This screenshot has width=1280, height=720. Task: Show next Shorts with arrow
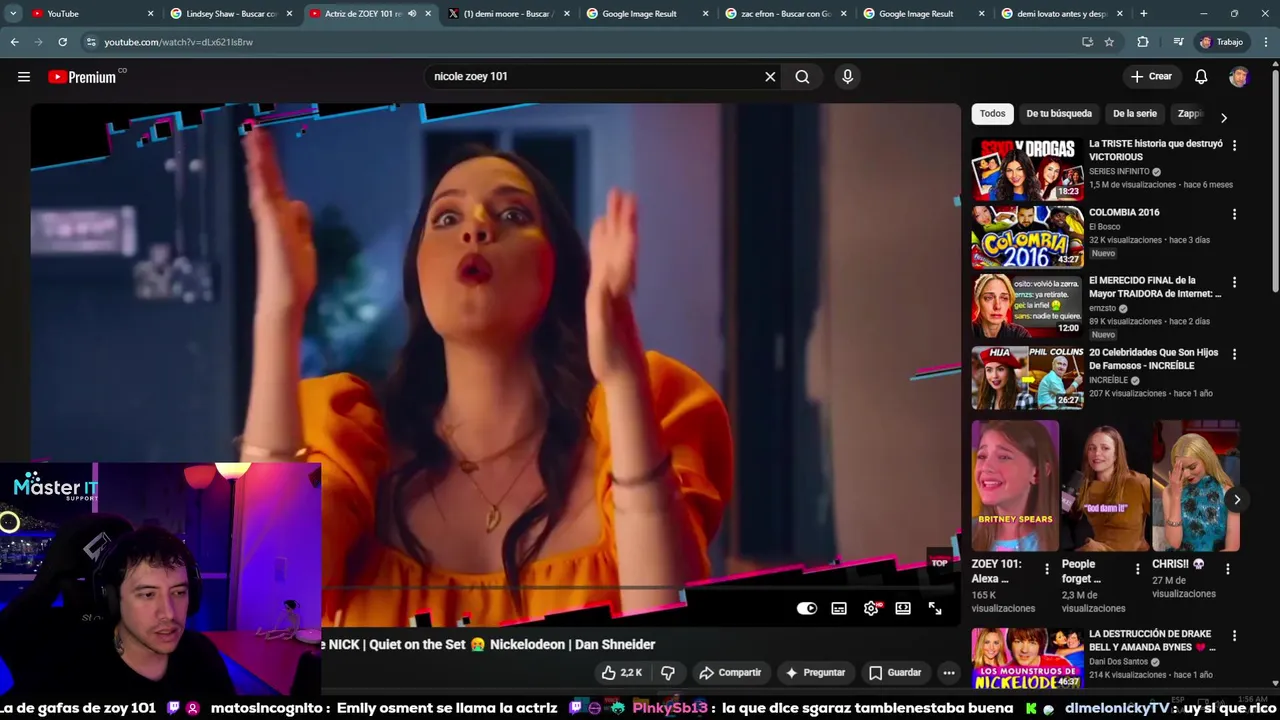(1237, 500)
